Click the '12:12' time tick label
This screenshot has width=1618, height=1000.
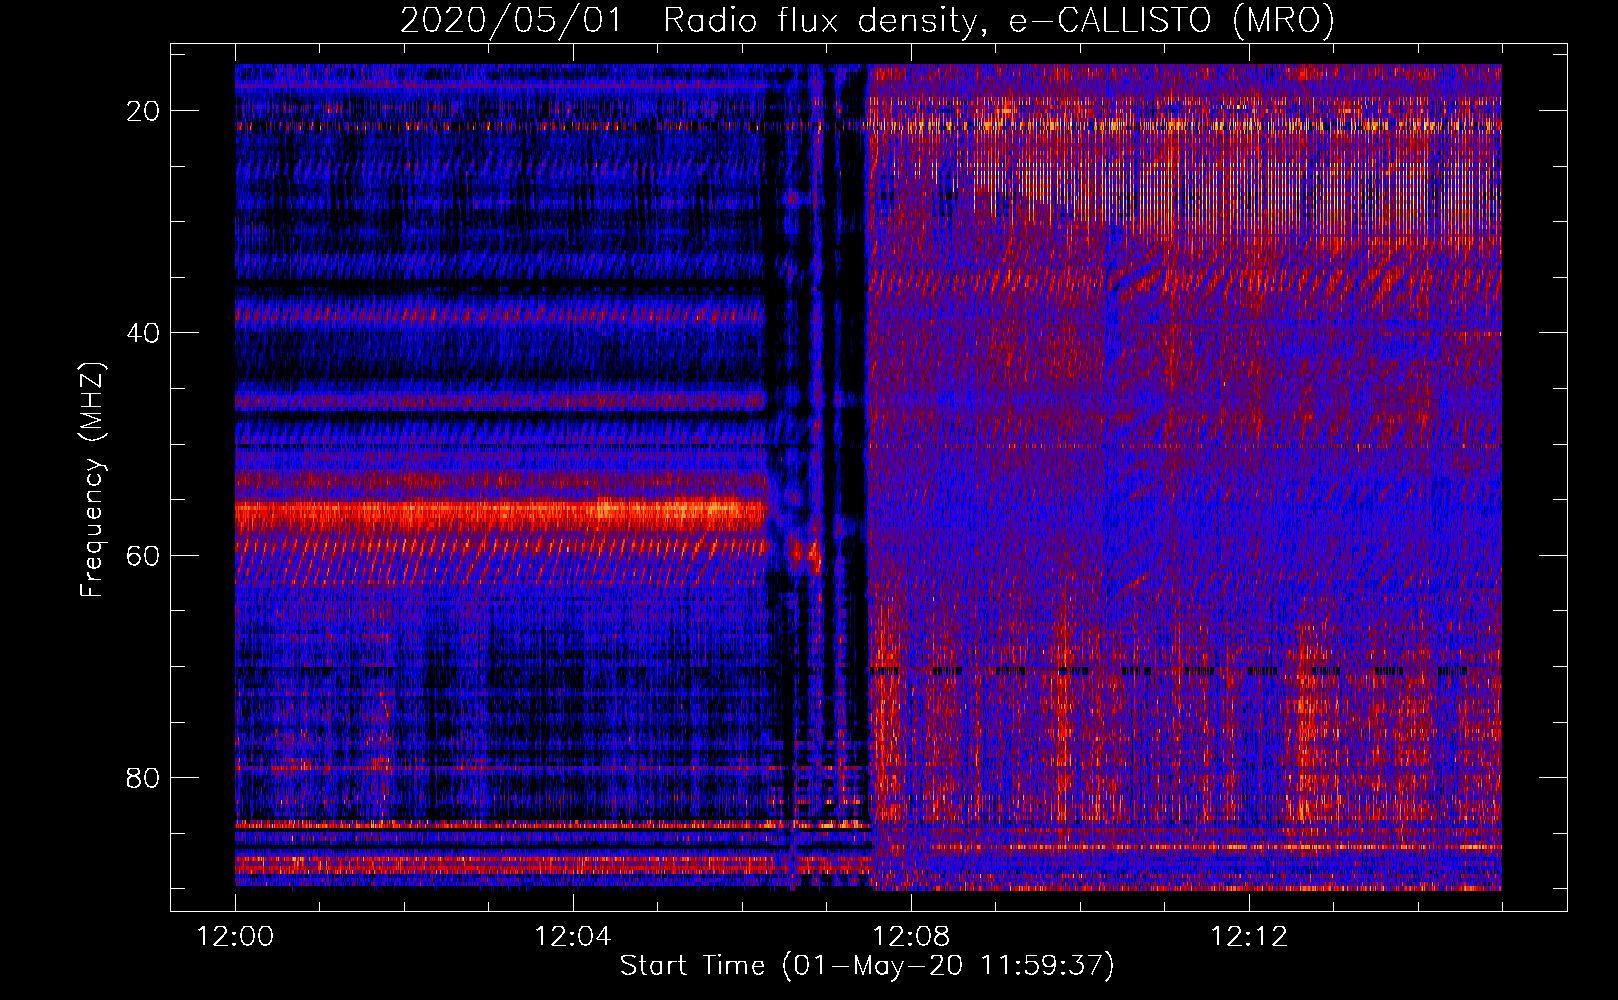(x=1249, y=937)
